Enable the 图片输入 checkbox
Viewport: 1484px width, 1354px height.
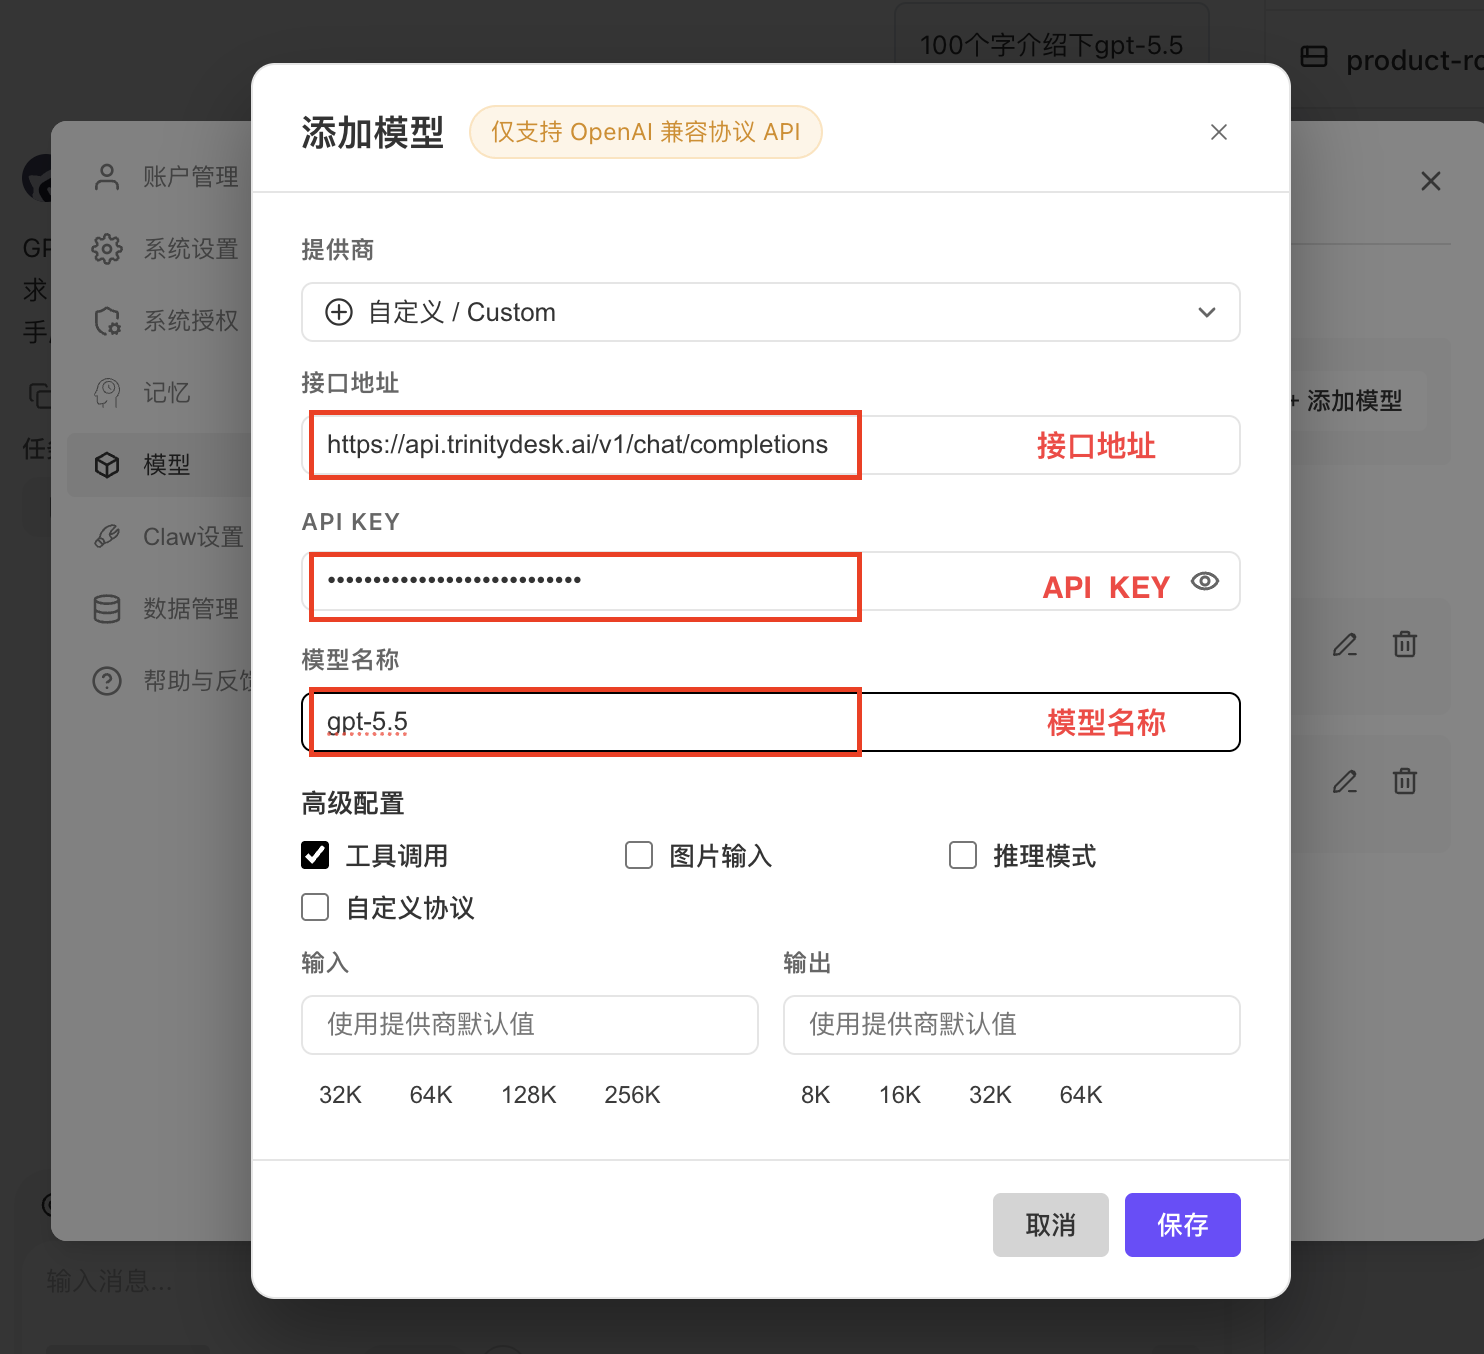639,855
